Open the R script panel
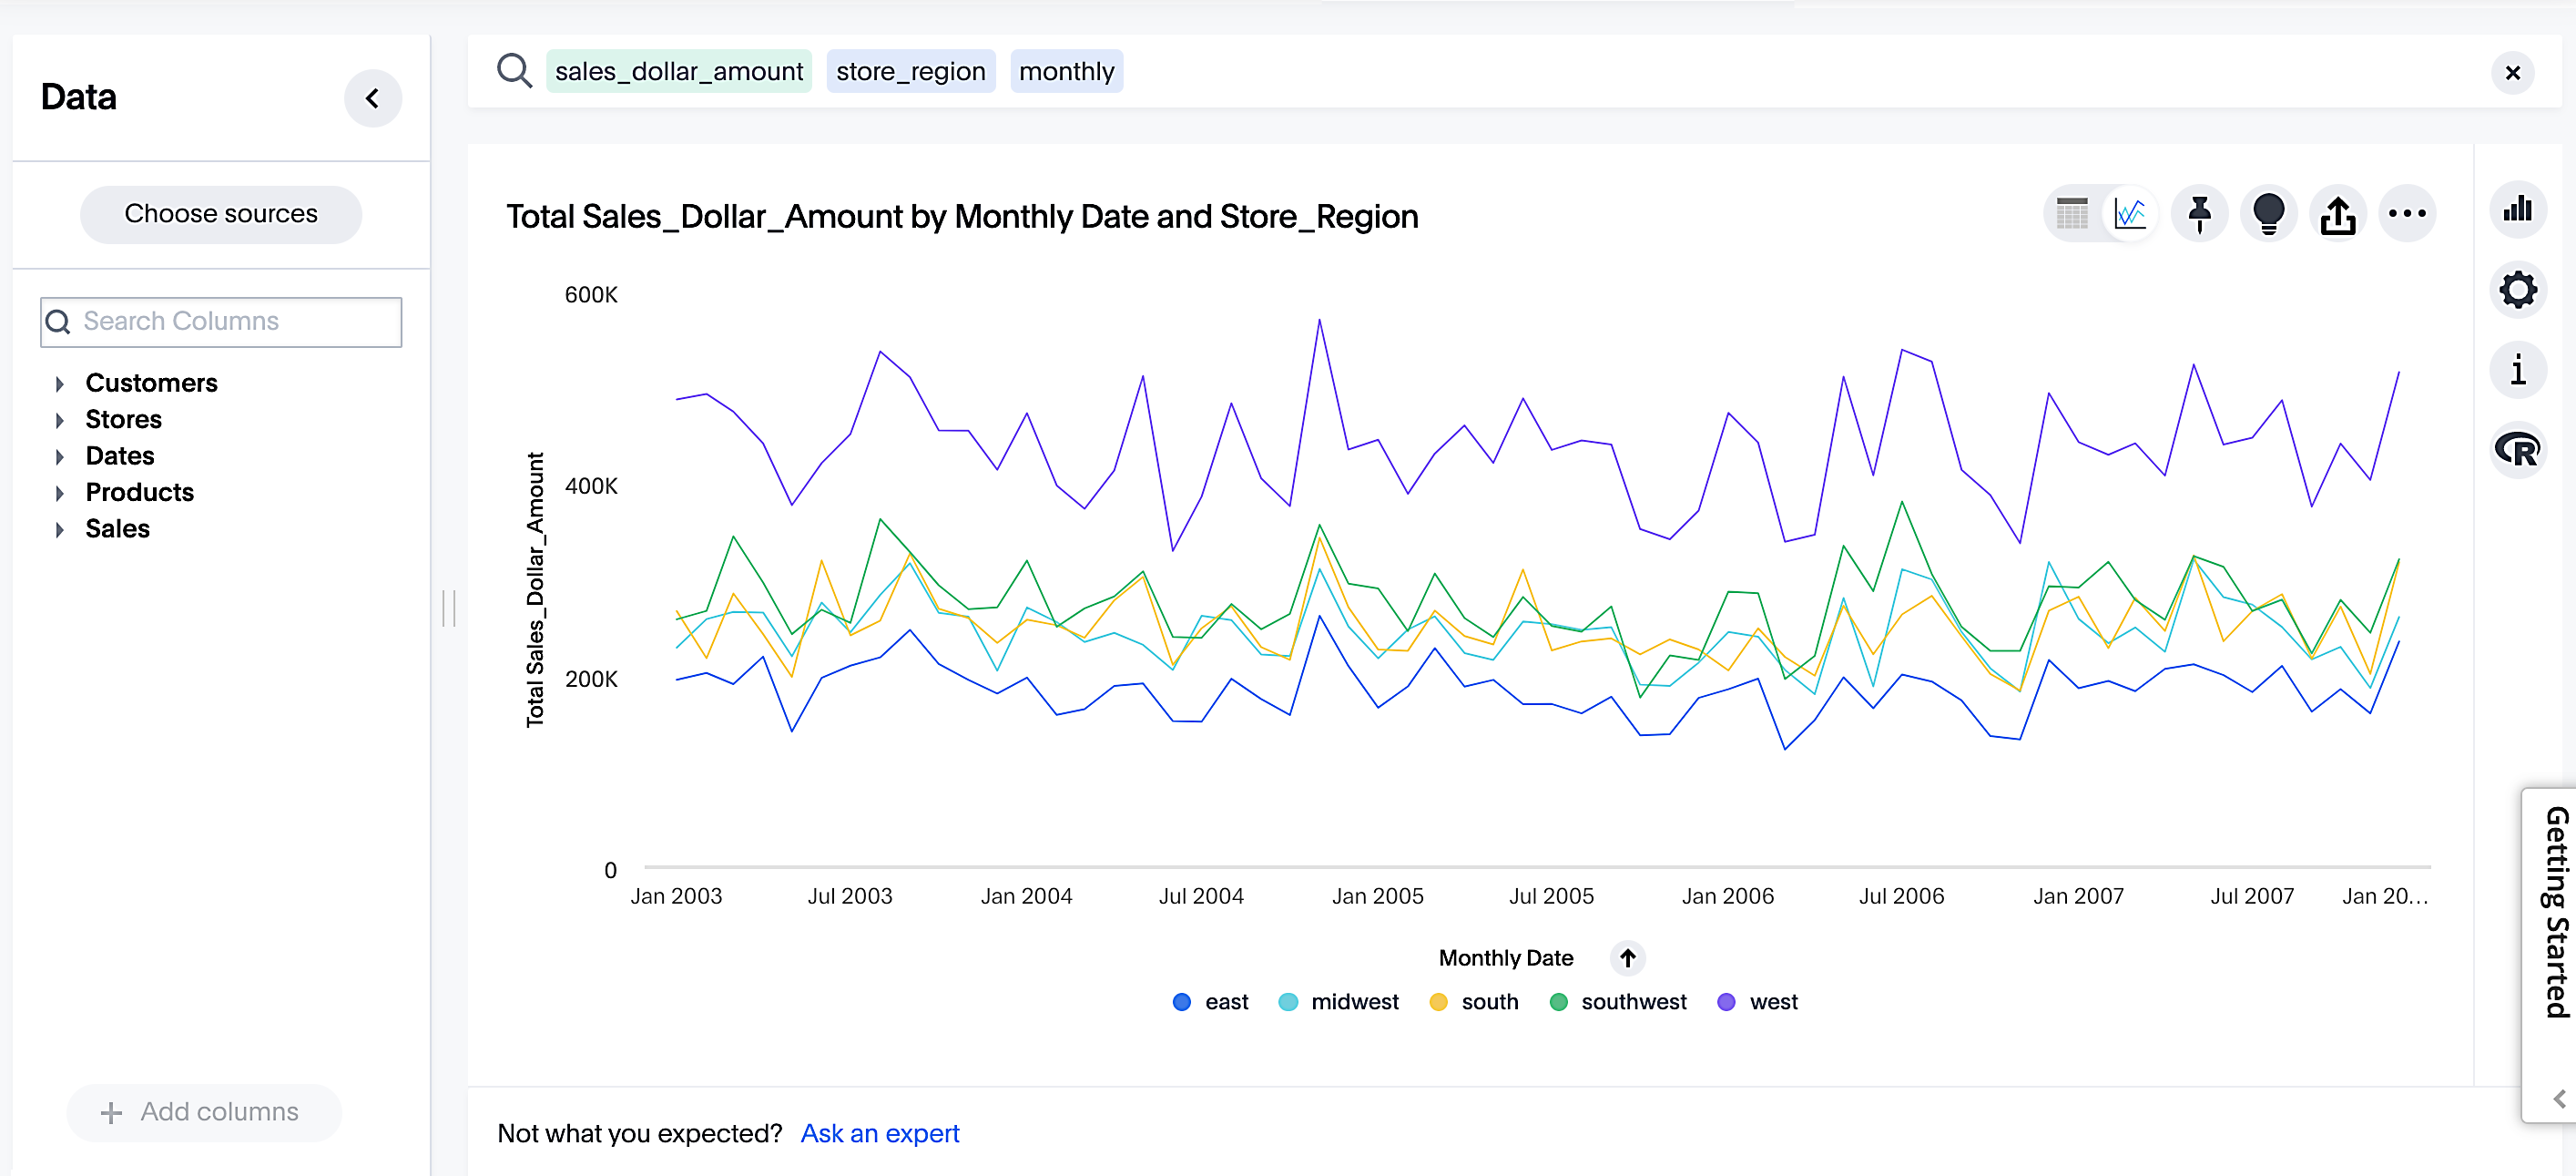This screenshot has height=1176, width=2576. point(2519,450)
